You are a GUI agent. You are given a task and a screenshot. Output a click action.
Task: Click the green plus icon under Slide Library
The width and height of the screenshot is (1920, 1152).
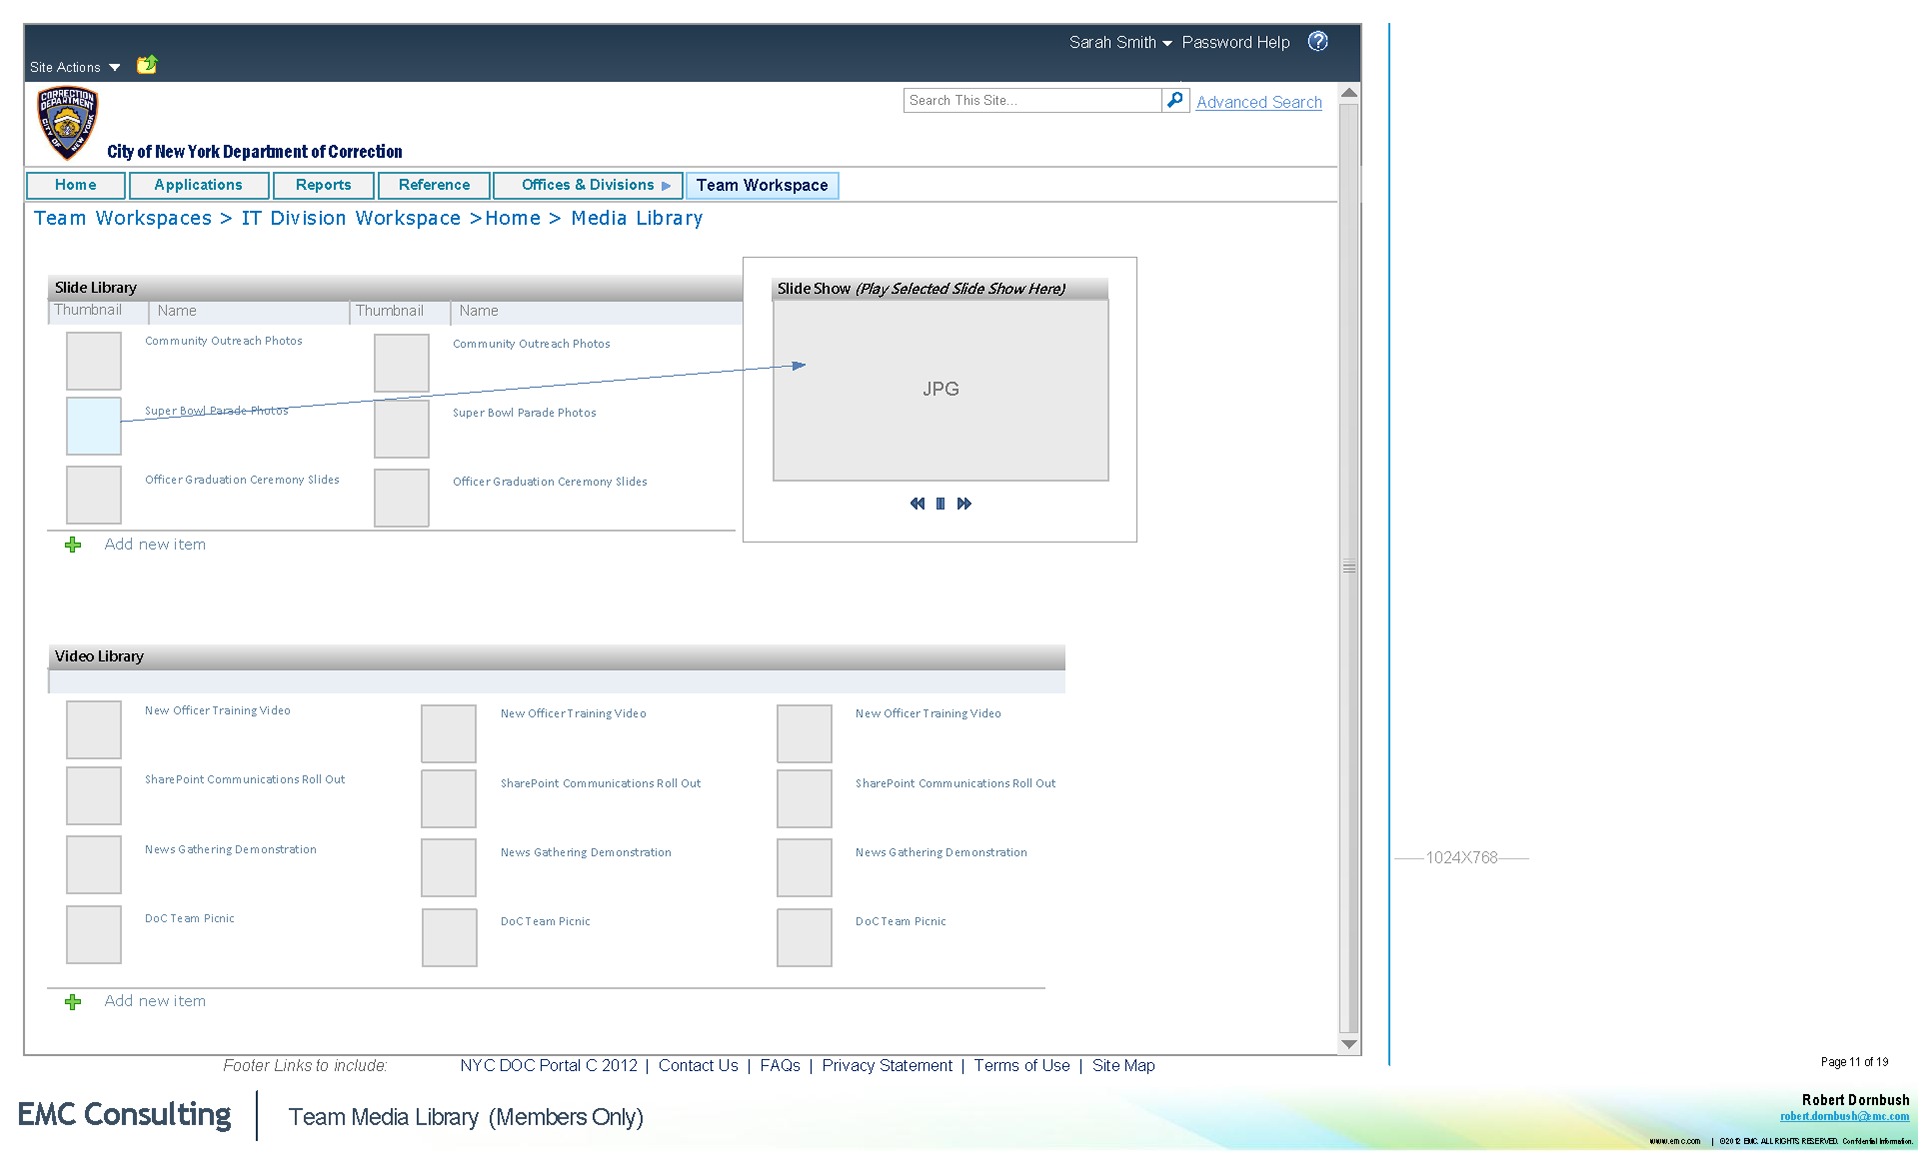click(x=73, y=545)
